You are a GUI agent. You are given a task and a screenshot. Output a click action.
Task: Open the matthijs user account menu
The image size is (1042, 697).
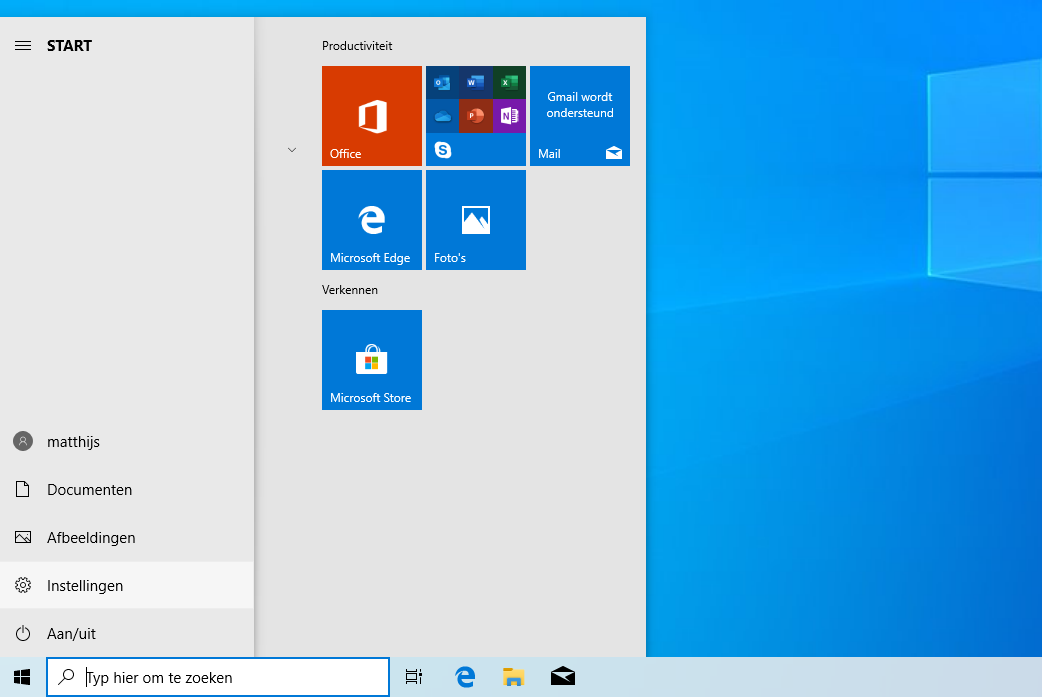[72, 442]
